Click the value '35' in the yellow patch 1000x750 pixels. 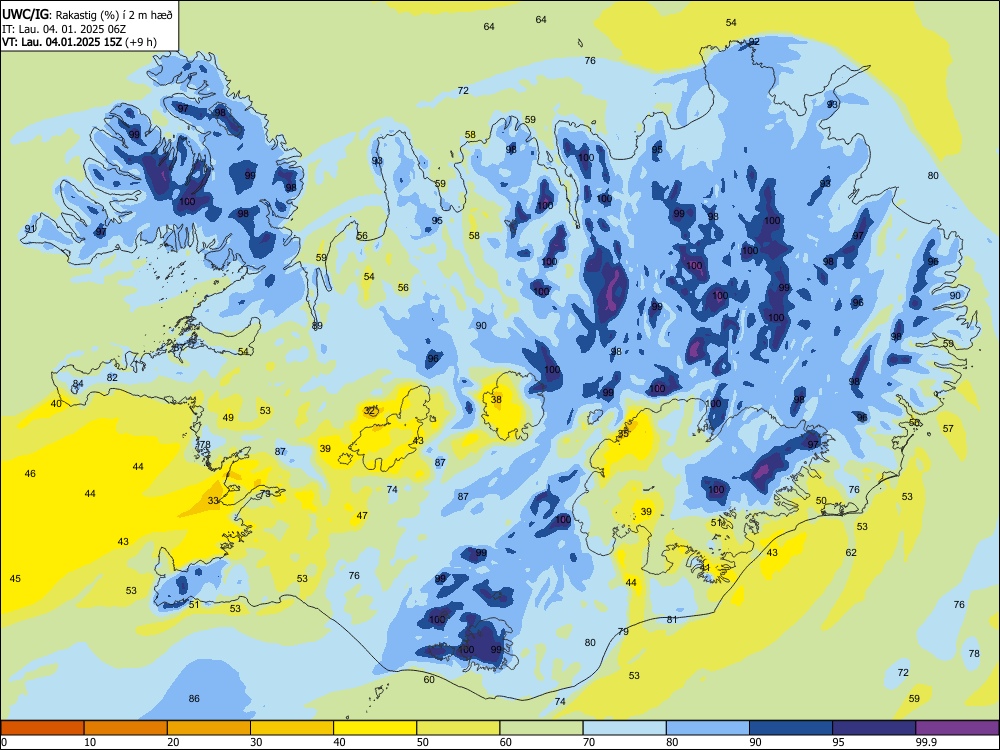coord(623,434)
